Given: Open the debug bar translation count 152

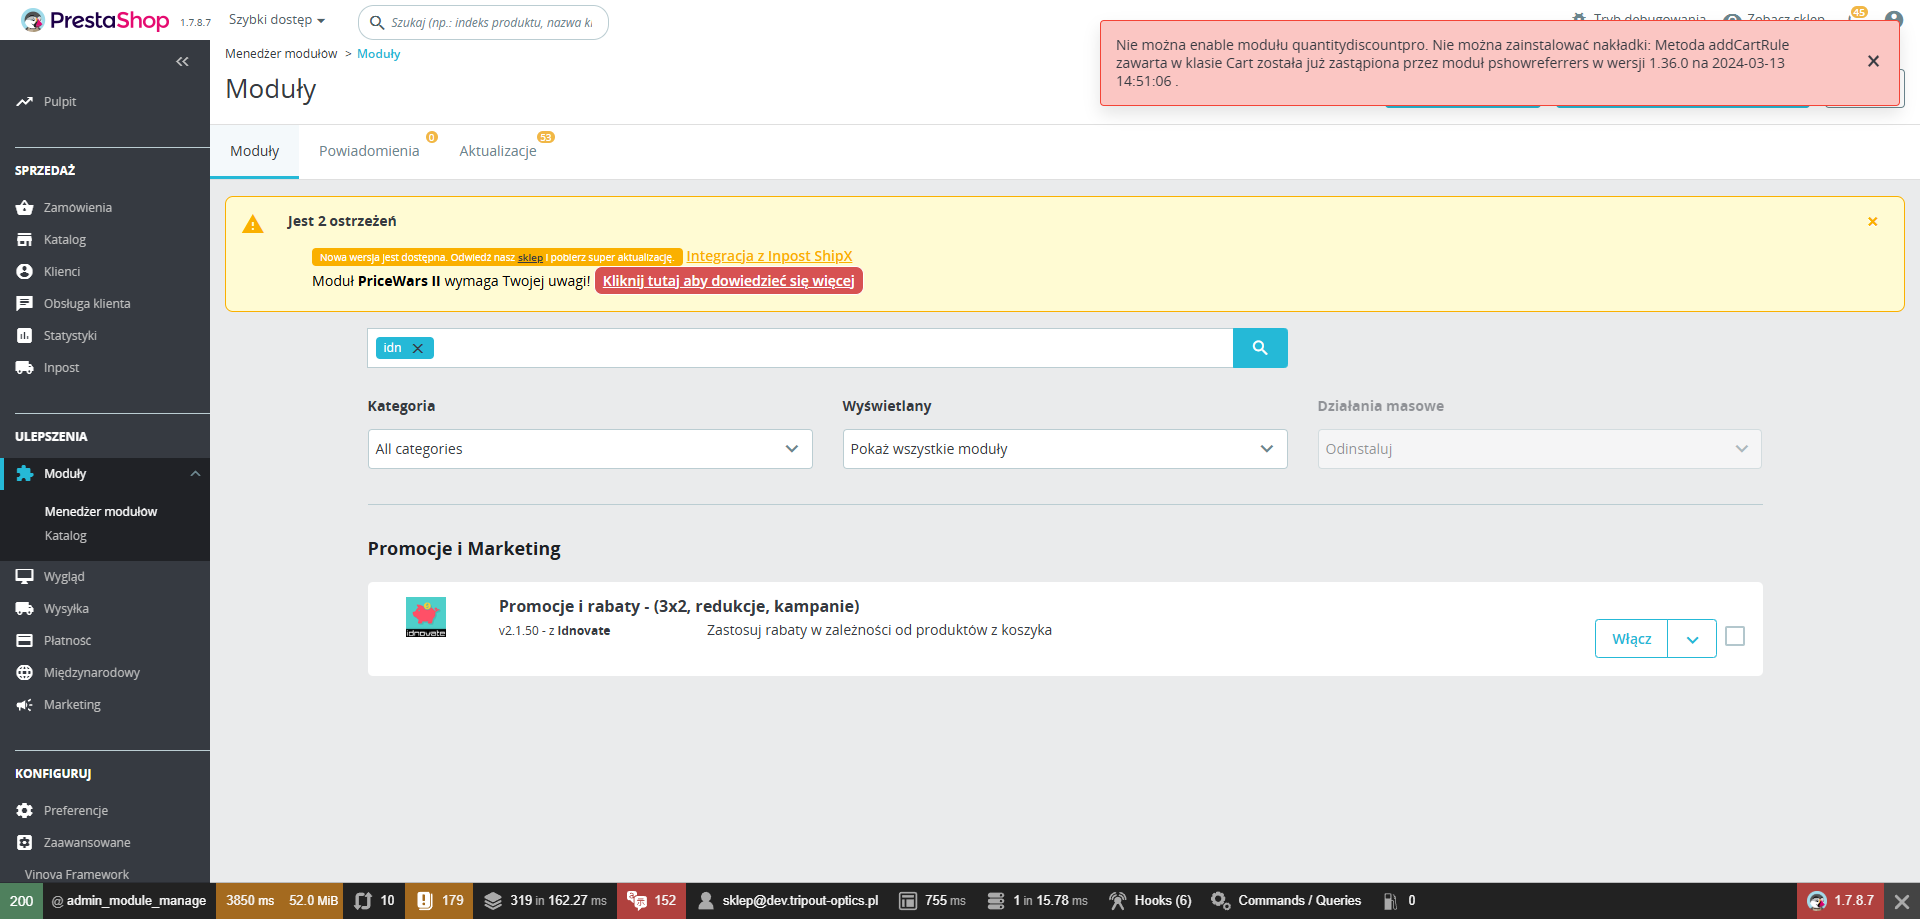Looking at the screenshot, I should [652, 901].
